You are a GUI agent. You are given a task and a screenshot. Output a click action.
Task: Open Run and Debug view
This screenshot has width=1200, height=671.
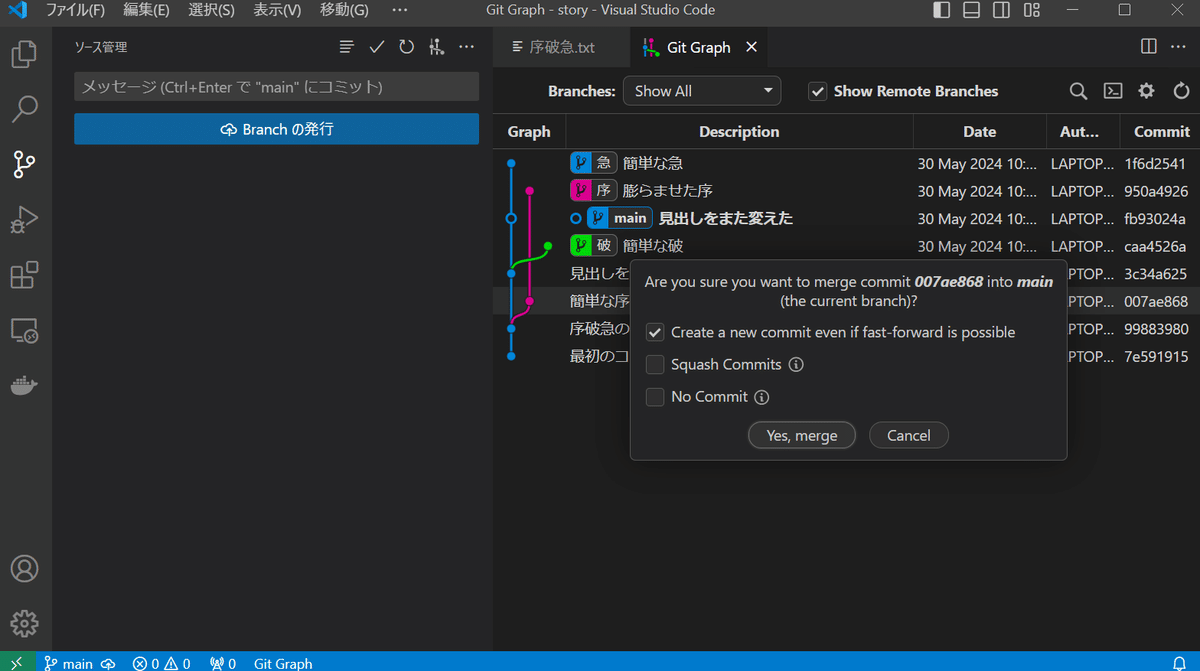click(25, 219)
